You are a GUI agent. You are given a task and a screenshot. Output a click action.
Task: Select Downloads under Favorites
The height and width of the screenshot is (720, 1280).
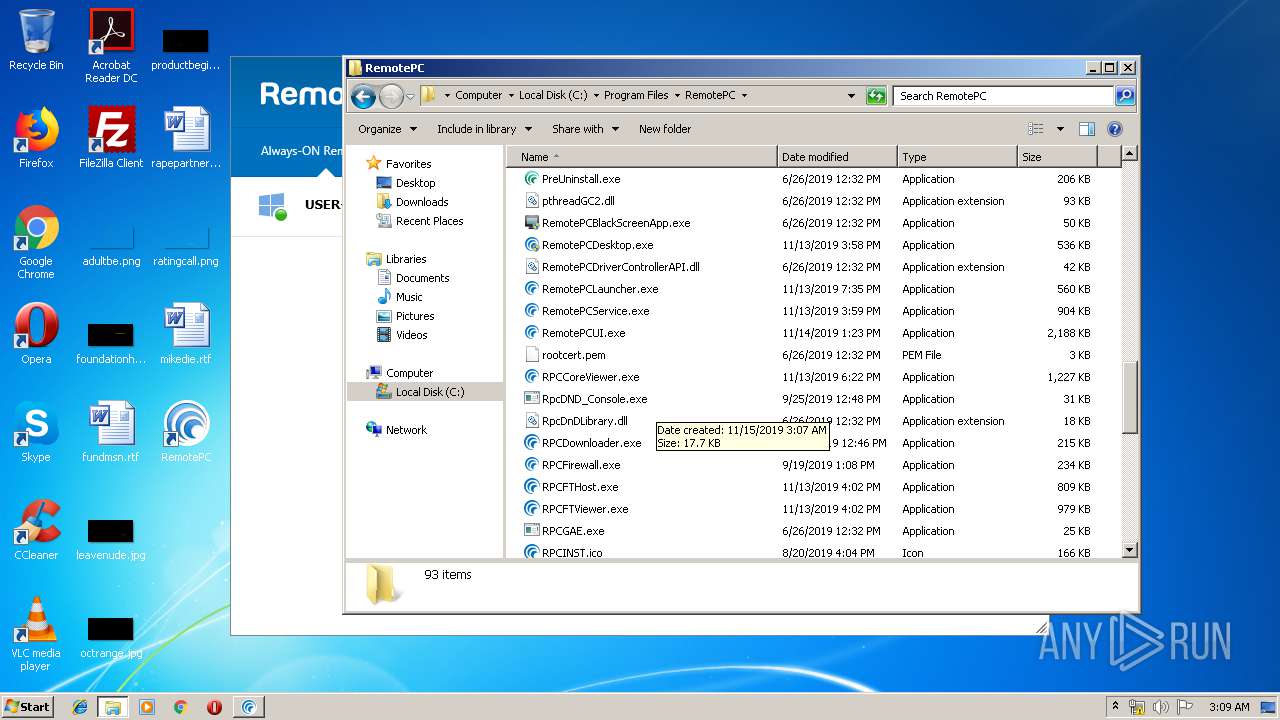pos(421,202)
